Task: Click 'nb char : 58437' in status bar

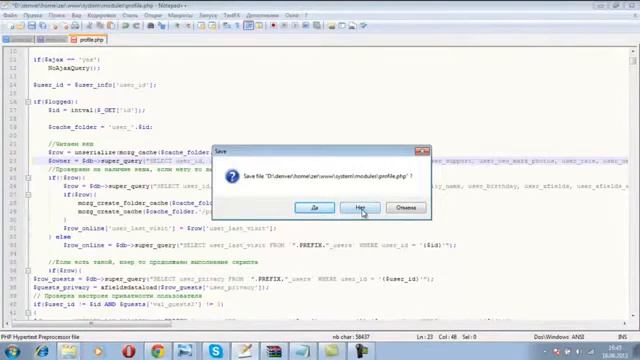Action: click(351, 337)
